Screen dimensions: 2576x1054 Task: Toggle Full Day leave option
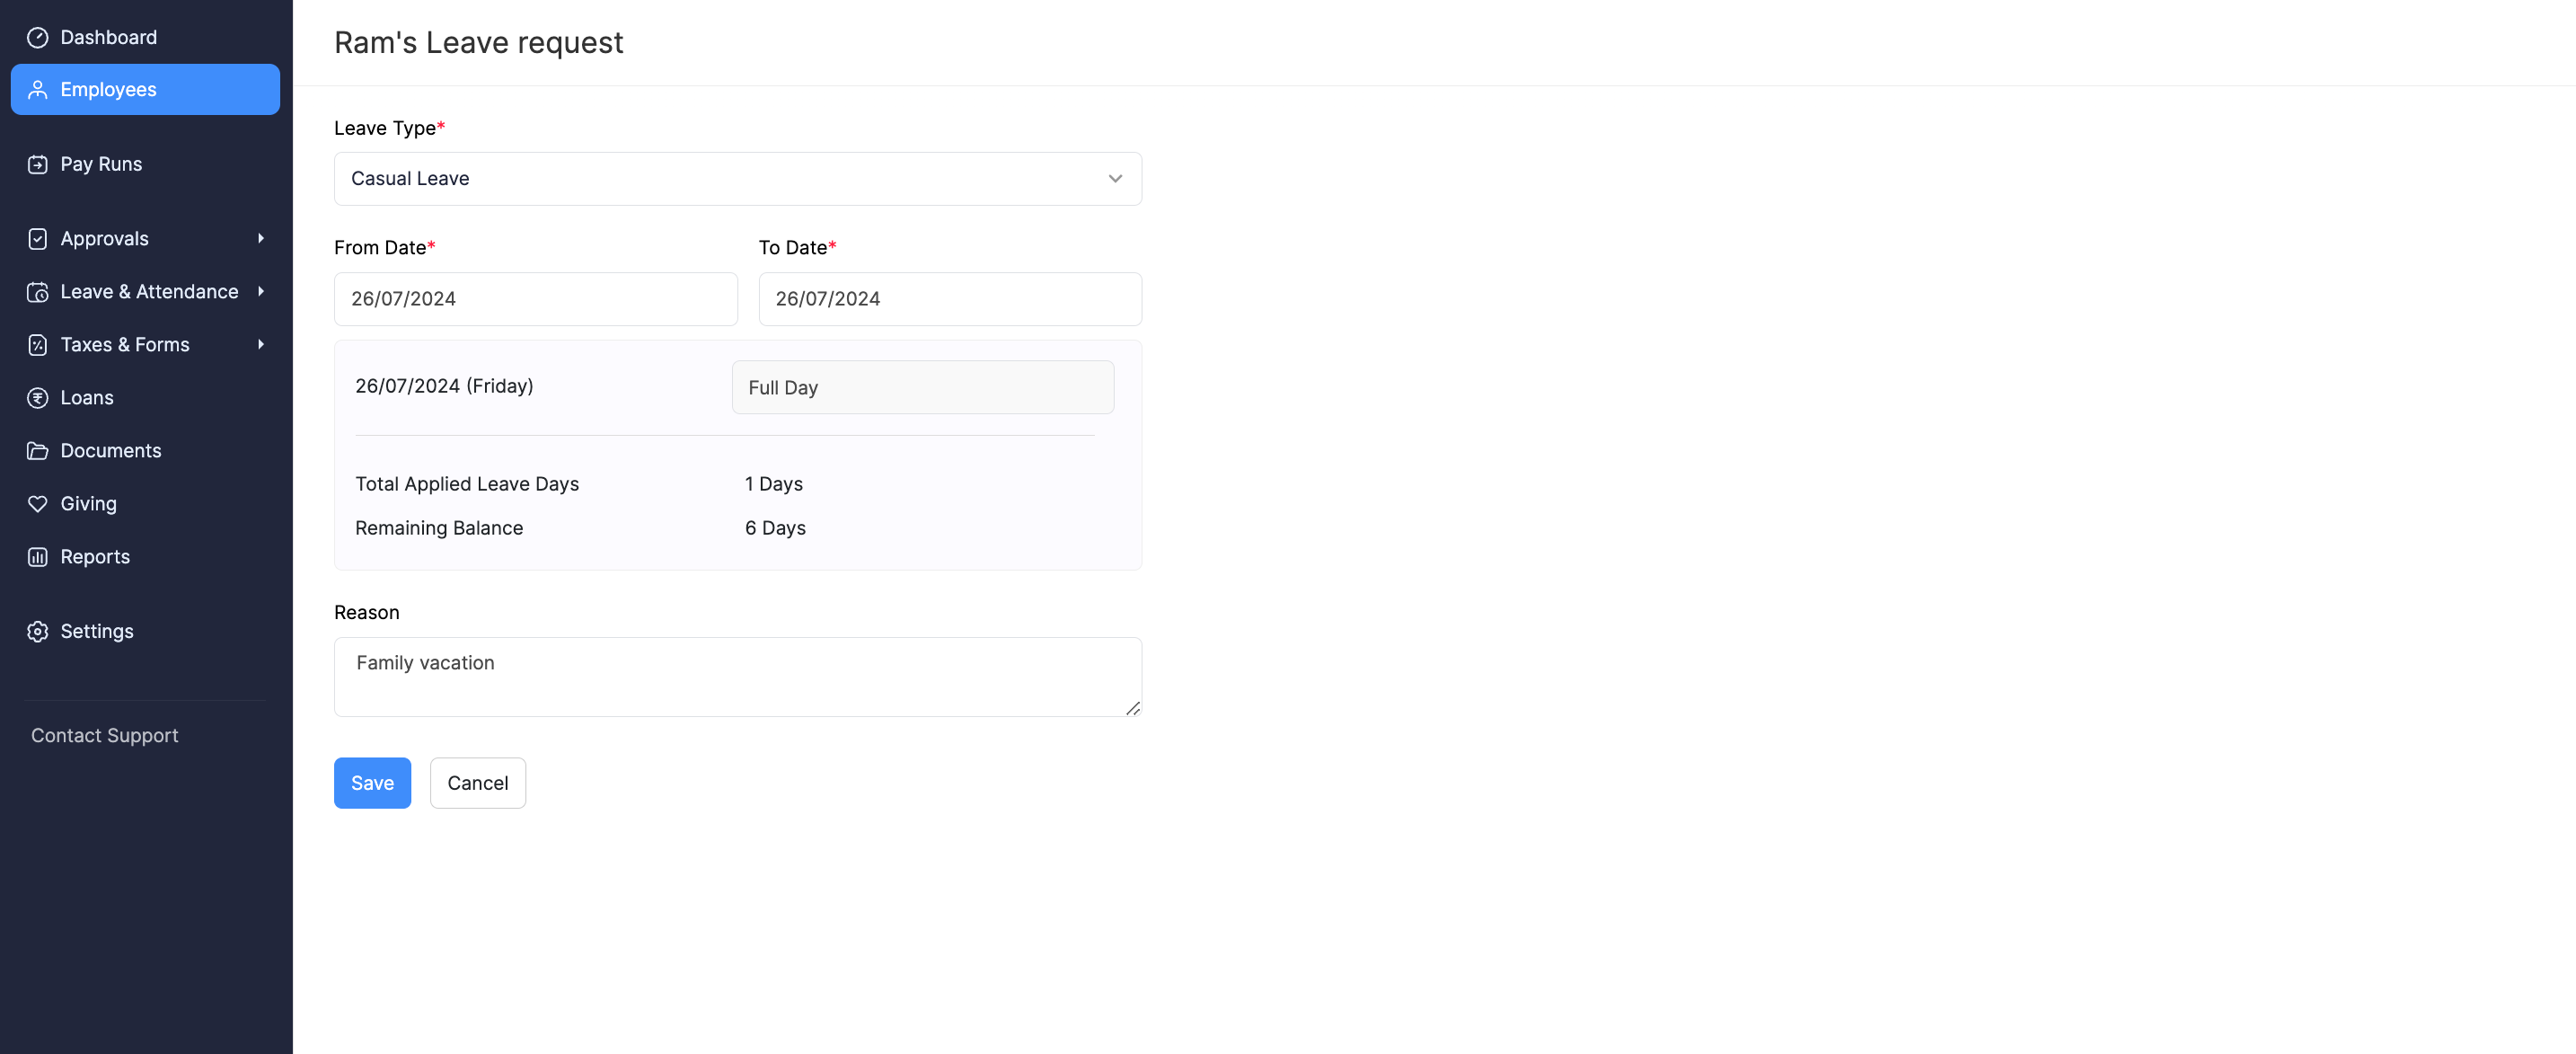coord(923,386)
